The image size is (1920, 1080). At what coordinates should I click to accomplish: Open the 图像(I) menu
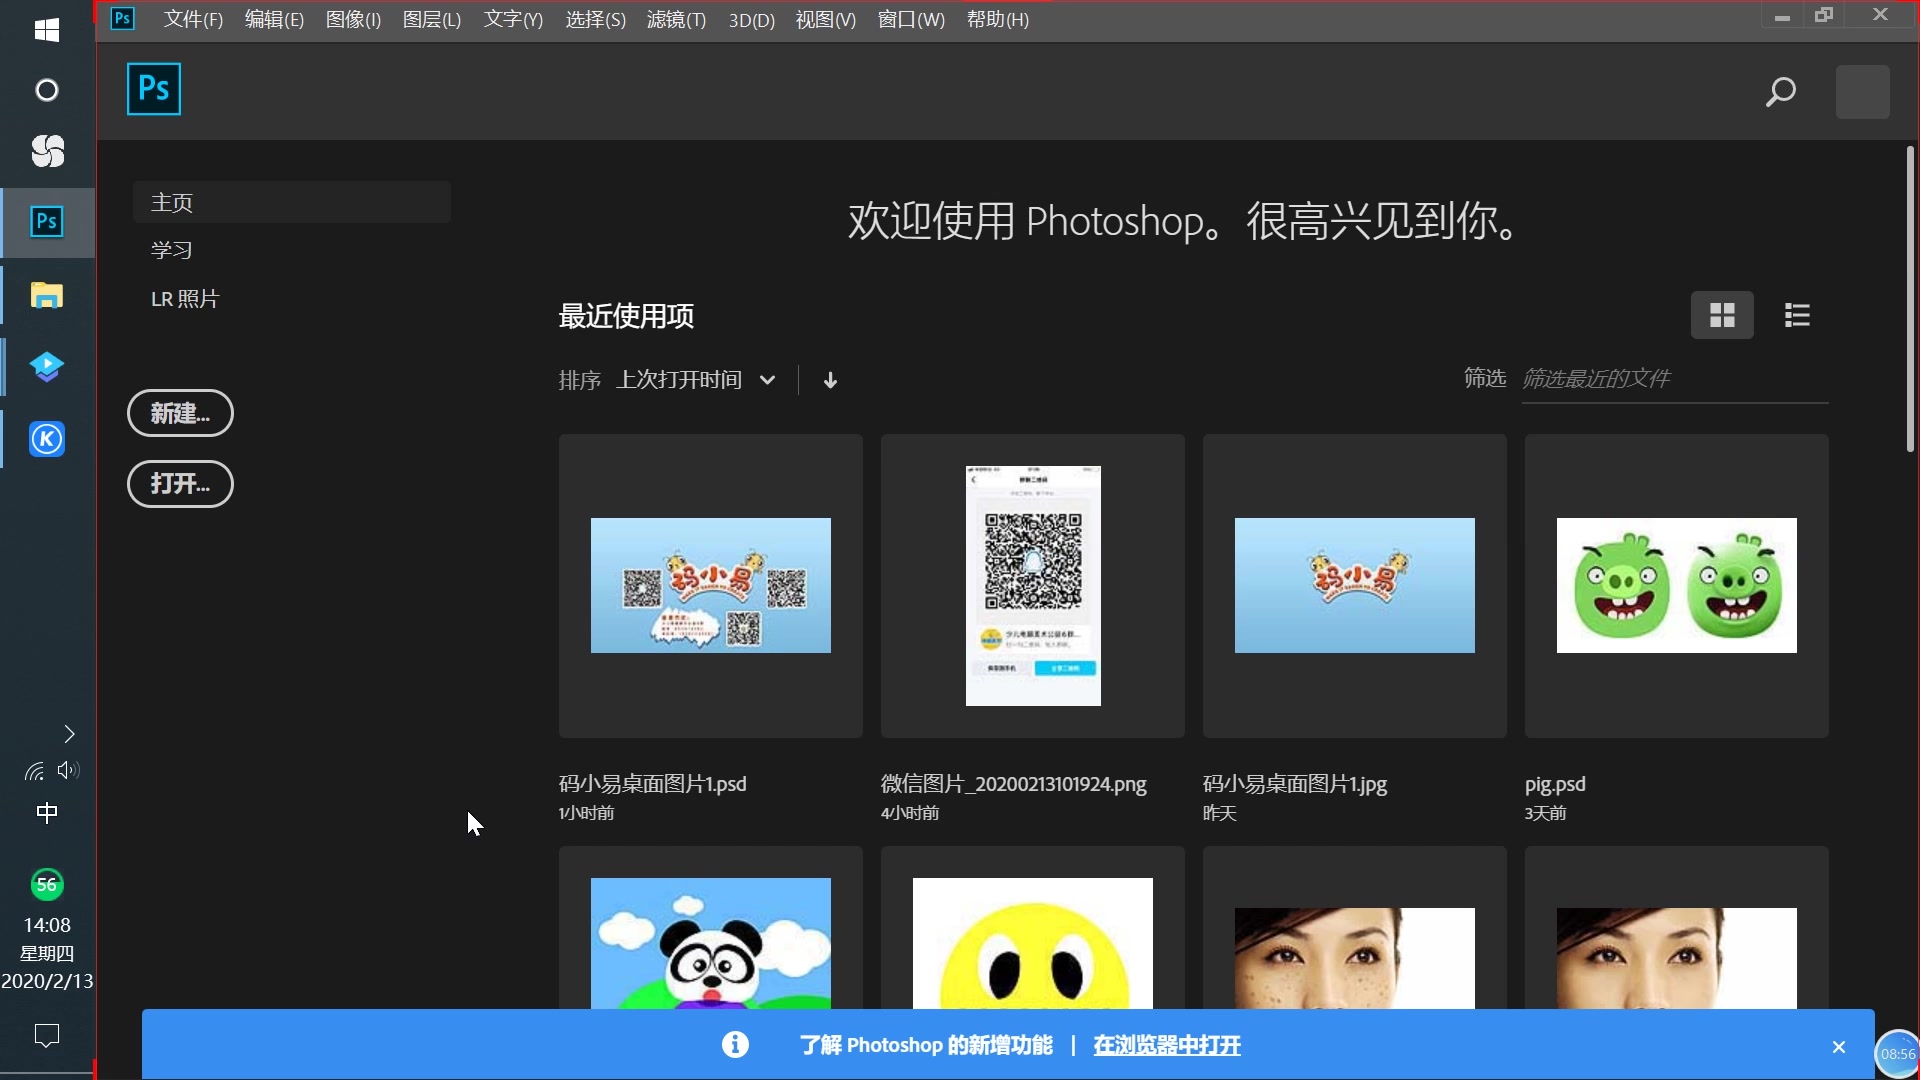click(353, 20)
